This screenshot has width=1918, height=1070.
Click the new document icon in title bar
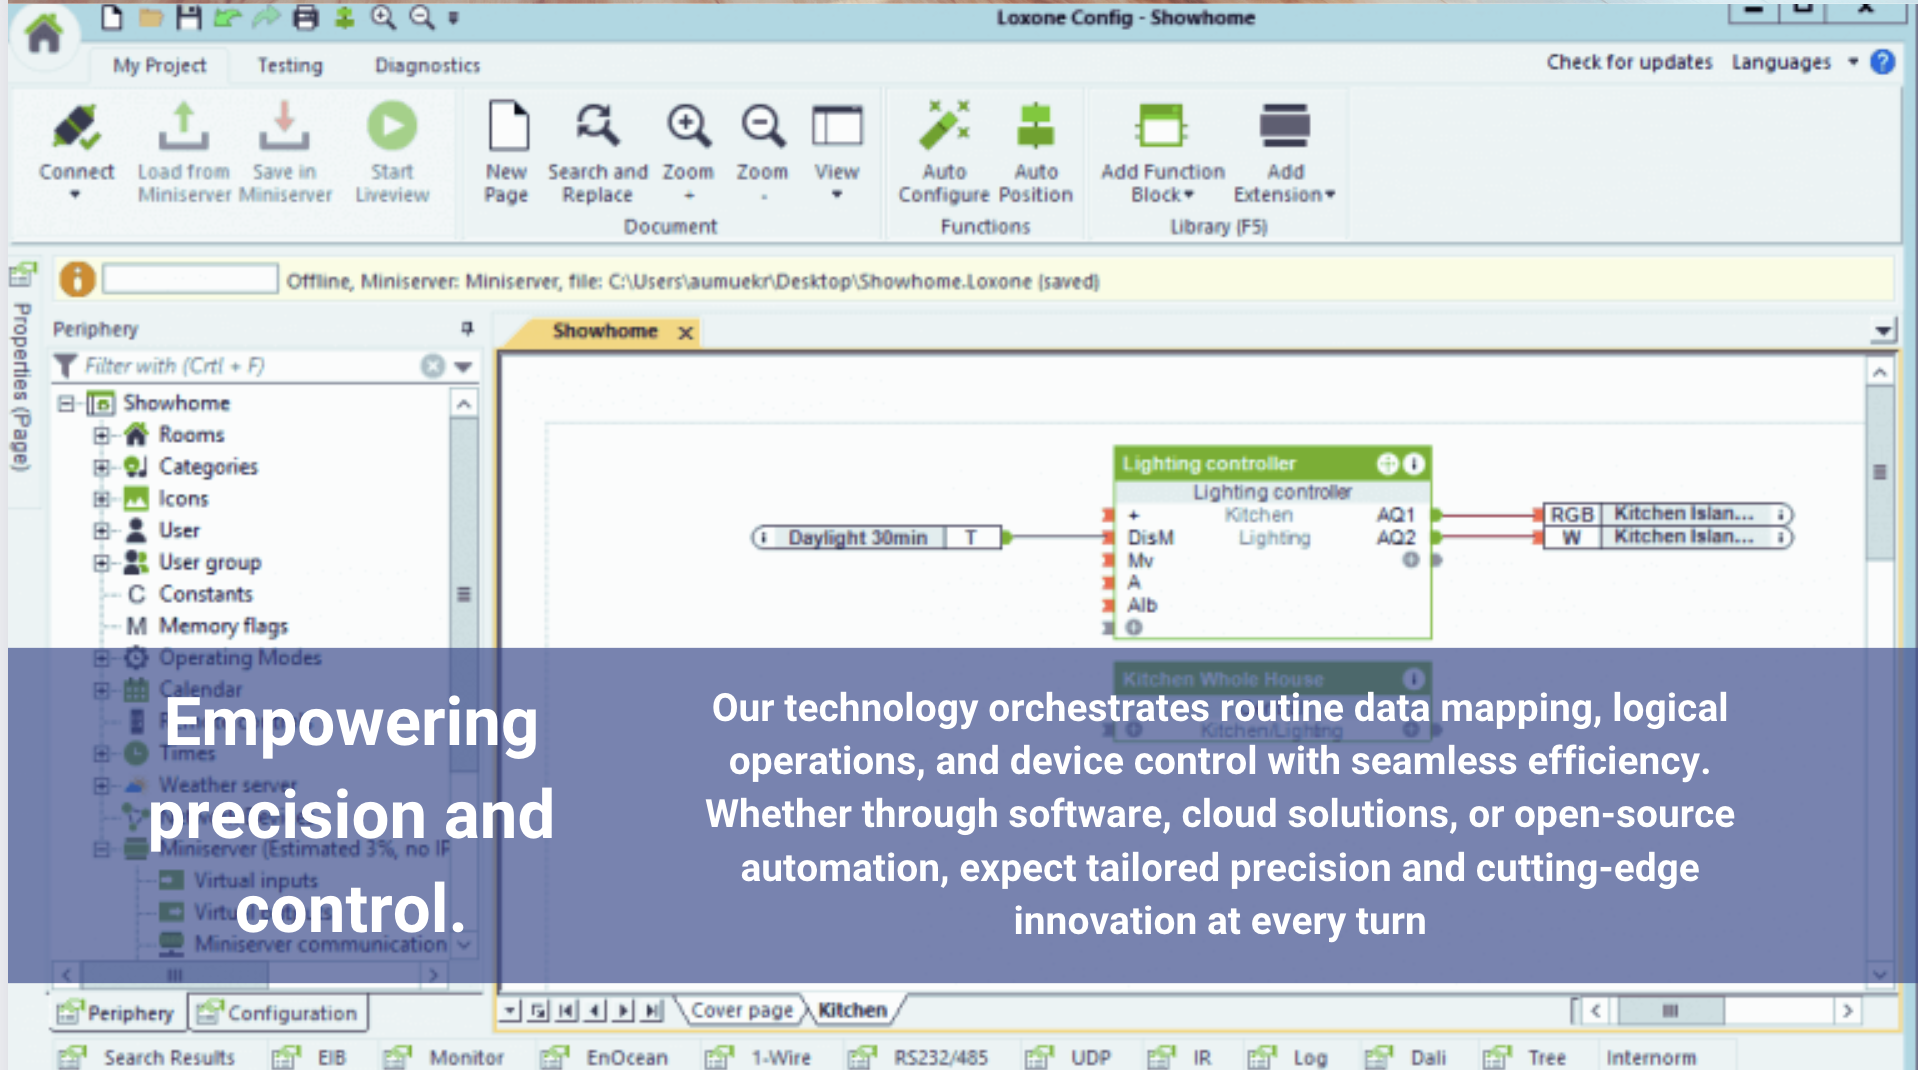[112, 17]
